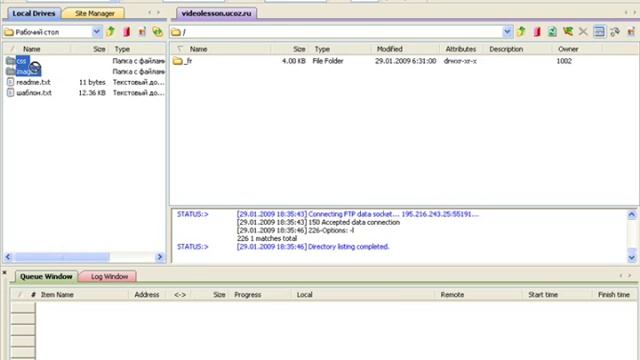Click readme.txt file icon
This screenshot has width=640, height=360.
tap(11, 82)
